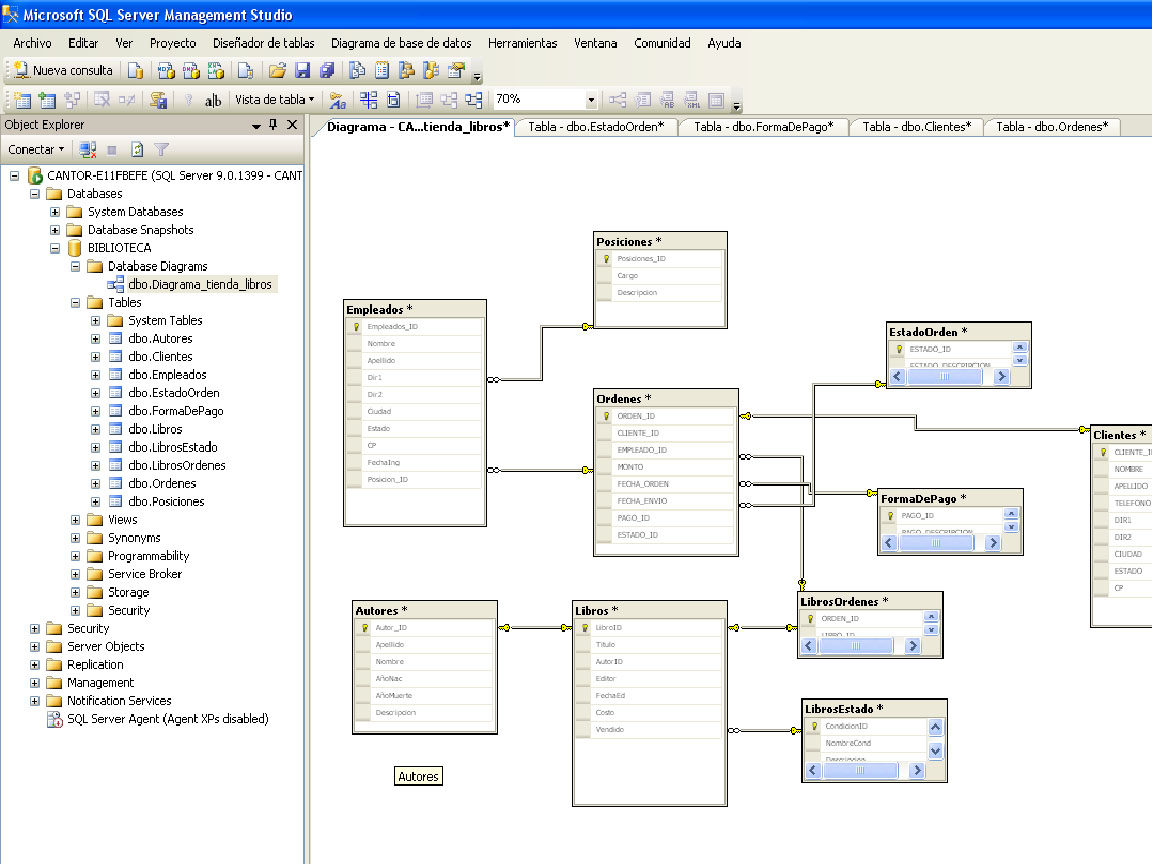Click the Arrange Tables layout icon
Screen dimensions: 1152x864
point(473,99)
